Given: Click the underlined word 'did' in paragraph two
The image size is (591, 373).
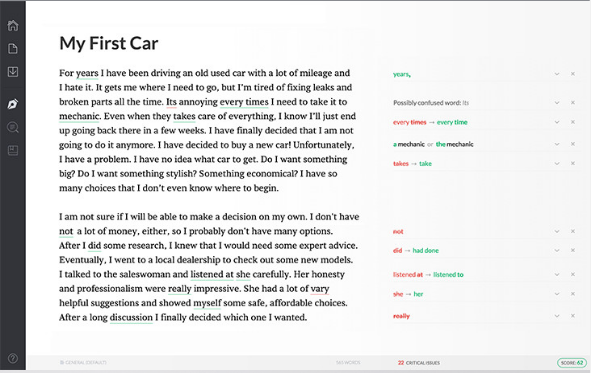Looking at the screenshot, I should pos(94,246).
